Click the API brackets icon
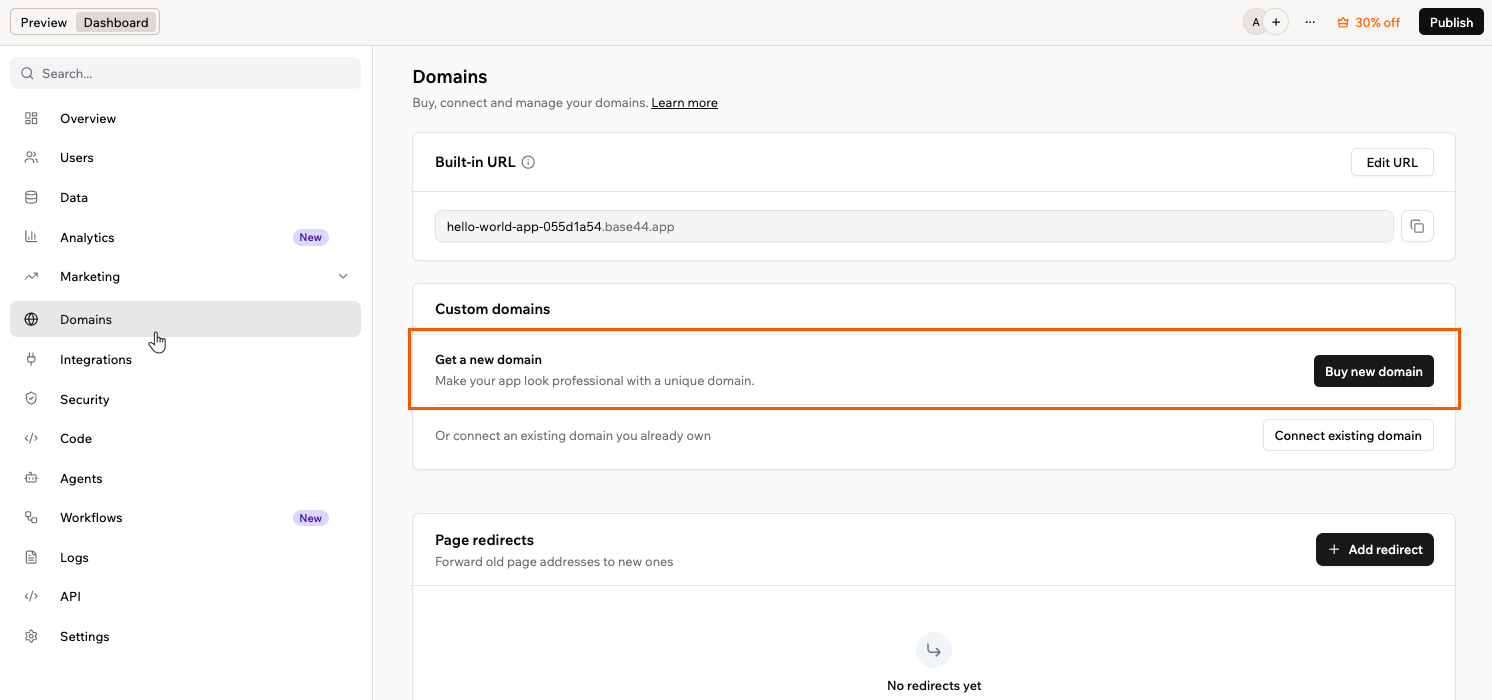The height and width of the screenshot is (700, 1492). click(x=31, y=597)
